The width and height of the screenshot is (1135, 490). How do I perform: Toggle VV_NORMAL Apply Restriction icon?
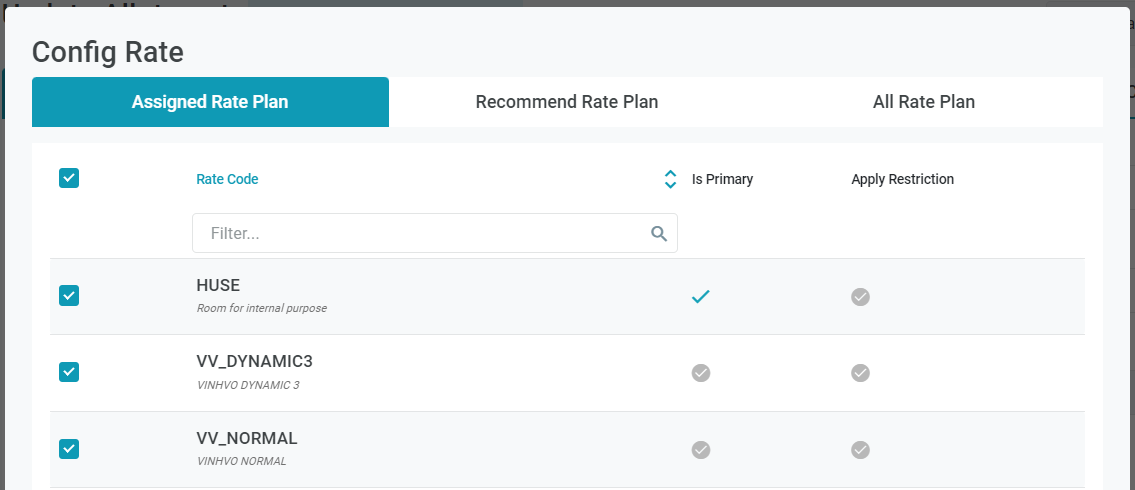860,450
